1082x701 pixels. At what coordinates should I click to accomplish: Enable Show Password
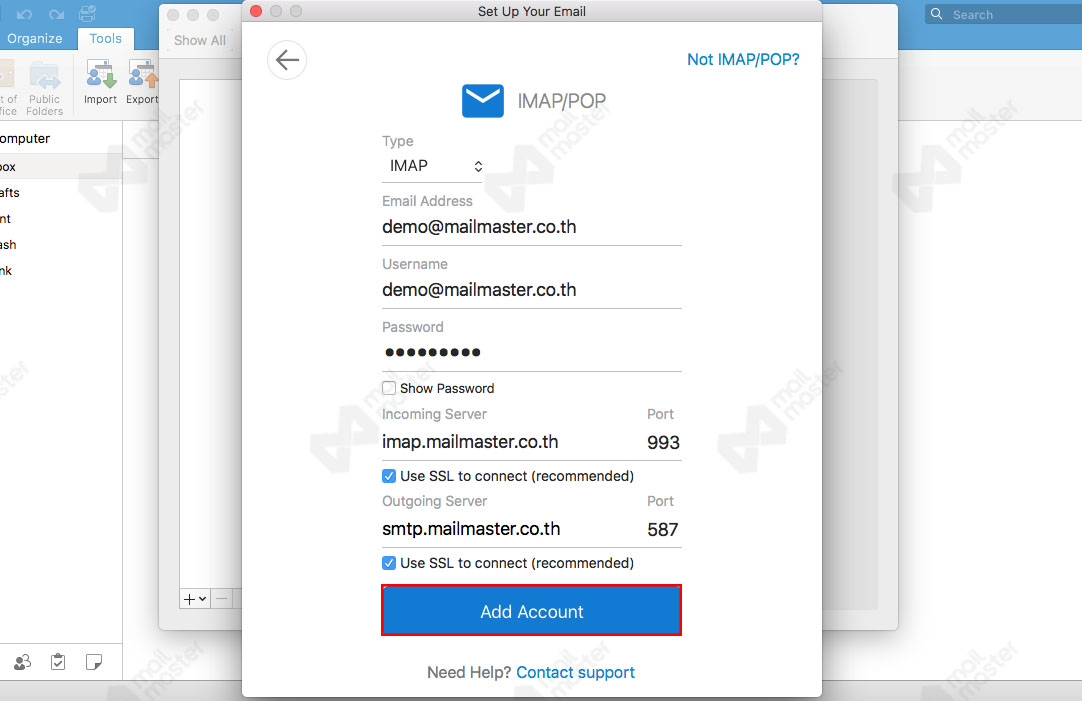point(388,388)
